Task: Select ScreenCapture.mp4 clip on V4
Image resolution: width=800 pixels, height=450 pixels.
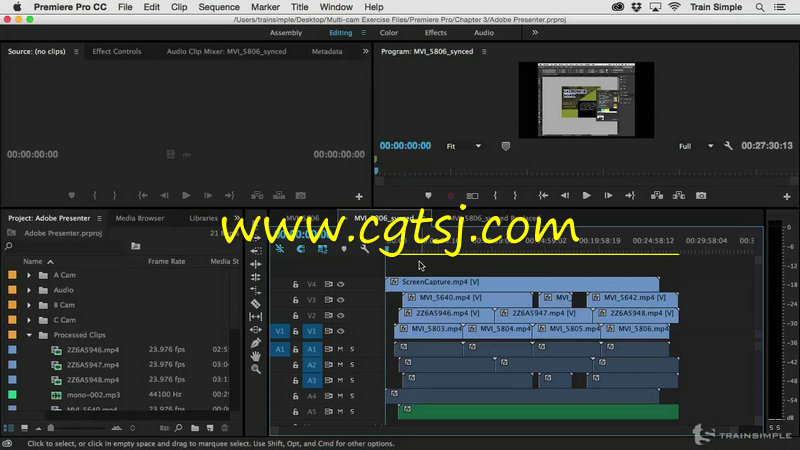Action: (522, 283)
